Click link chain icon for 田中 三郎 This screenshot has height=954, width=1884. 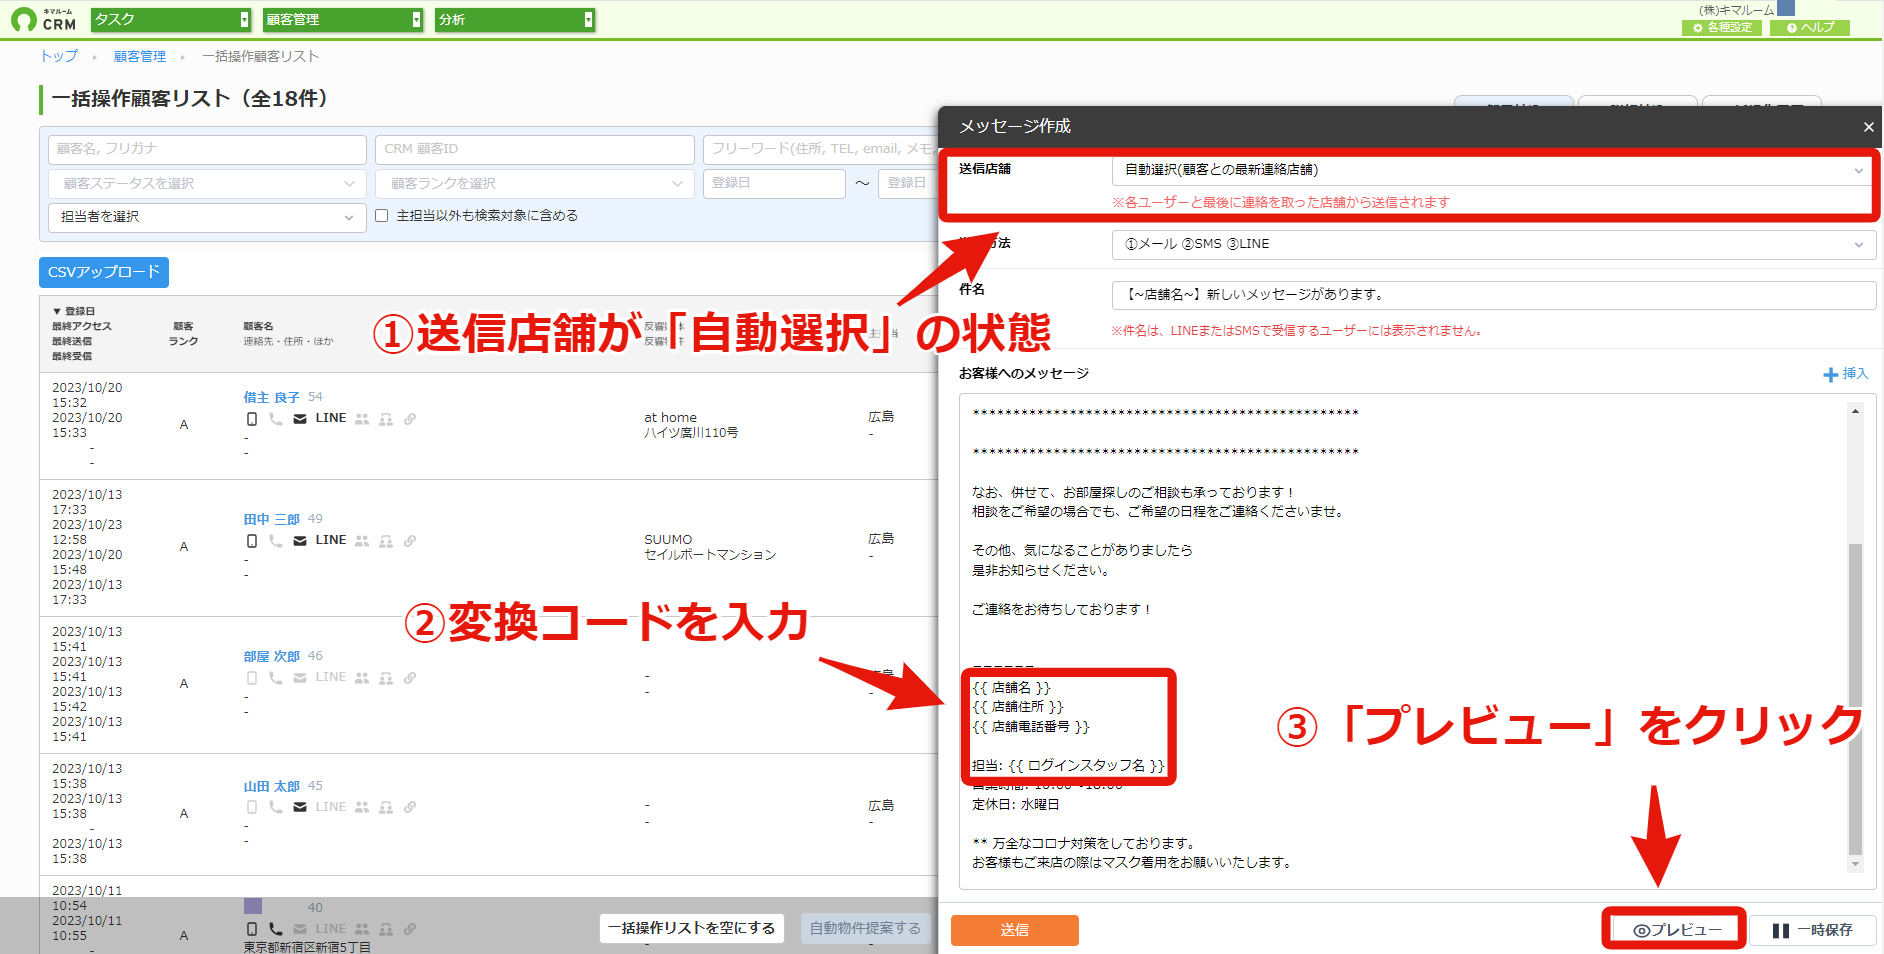point(410,541)
